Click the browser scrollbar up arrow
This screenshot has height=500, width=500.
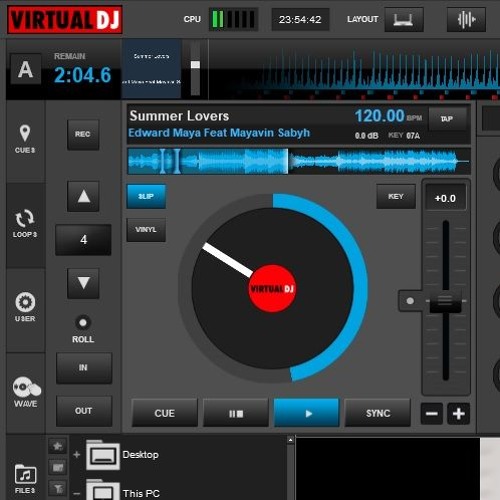290,440
